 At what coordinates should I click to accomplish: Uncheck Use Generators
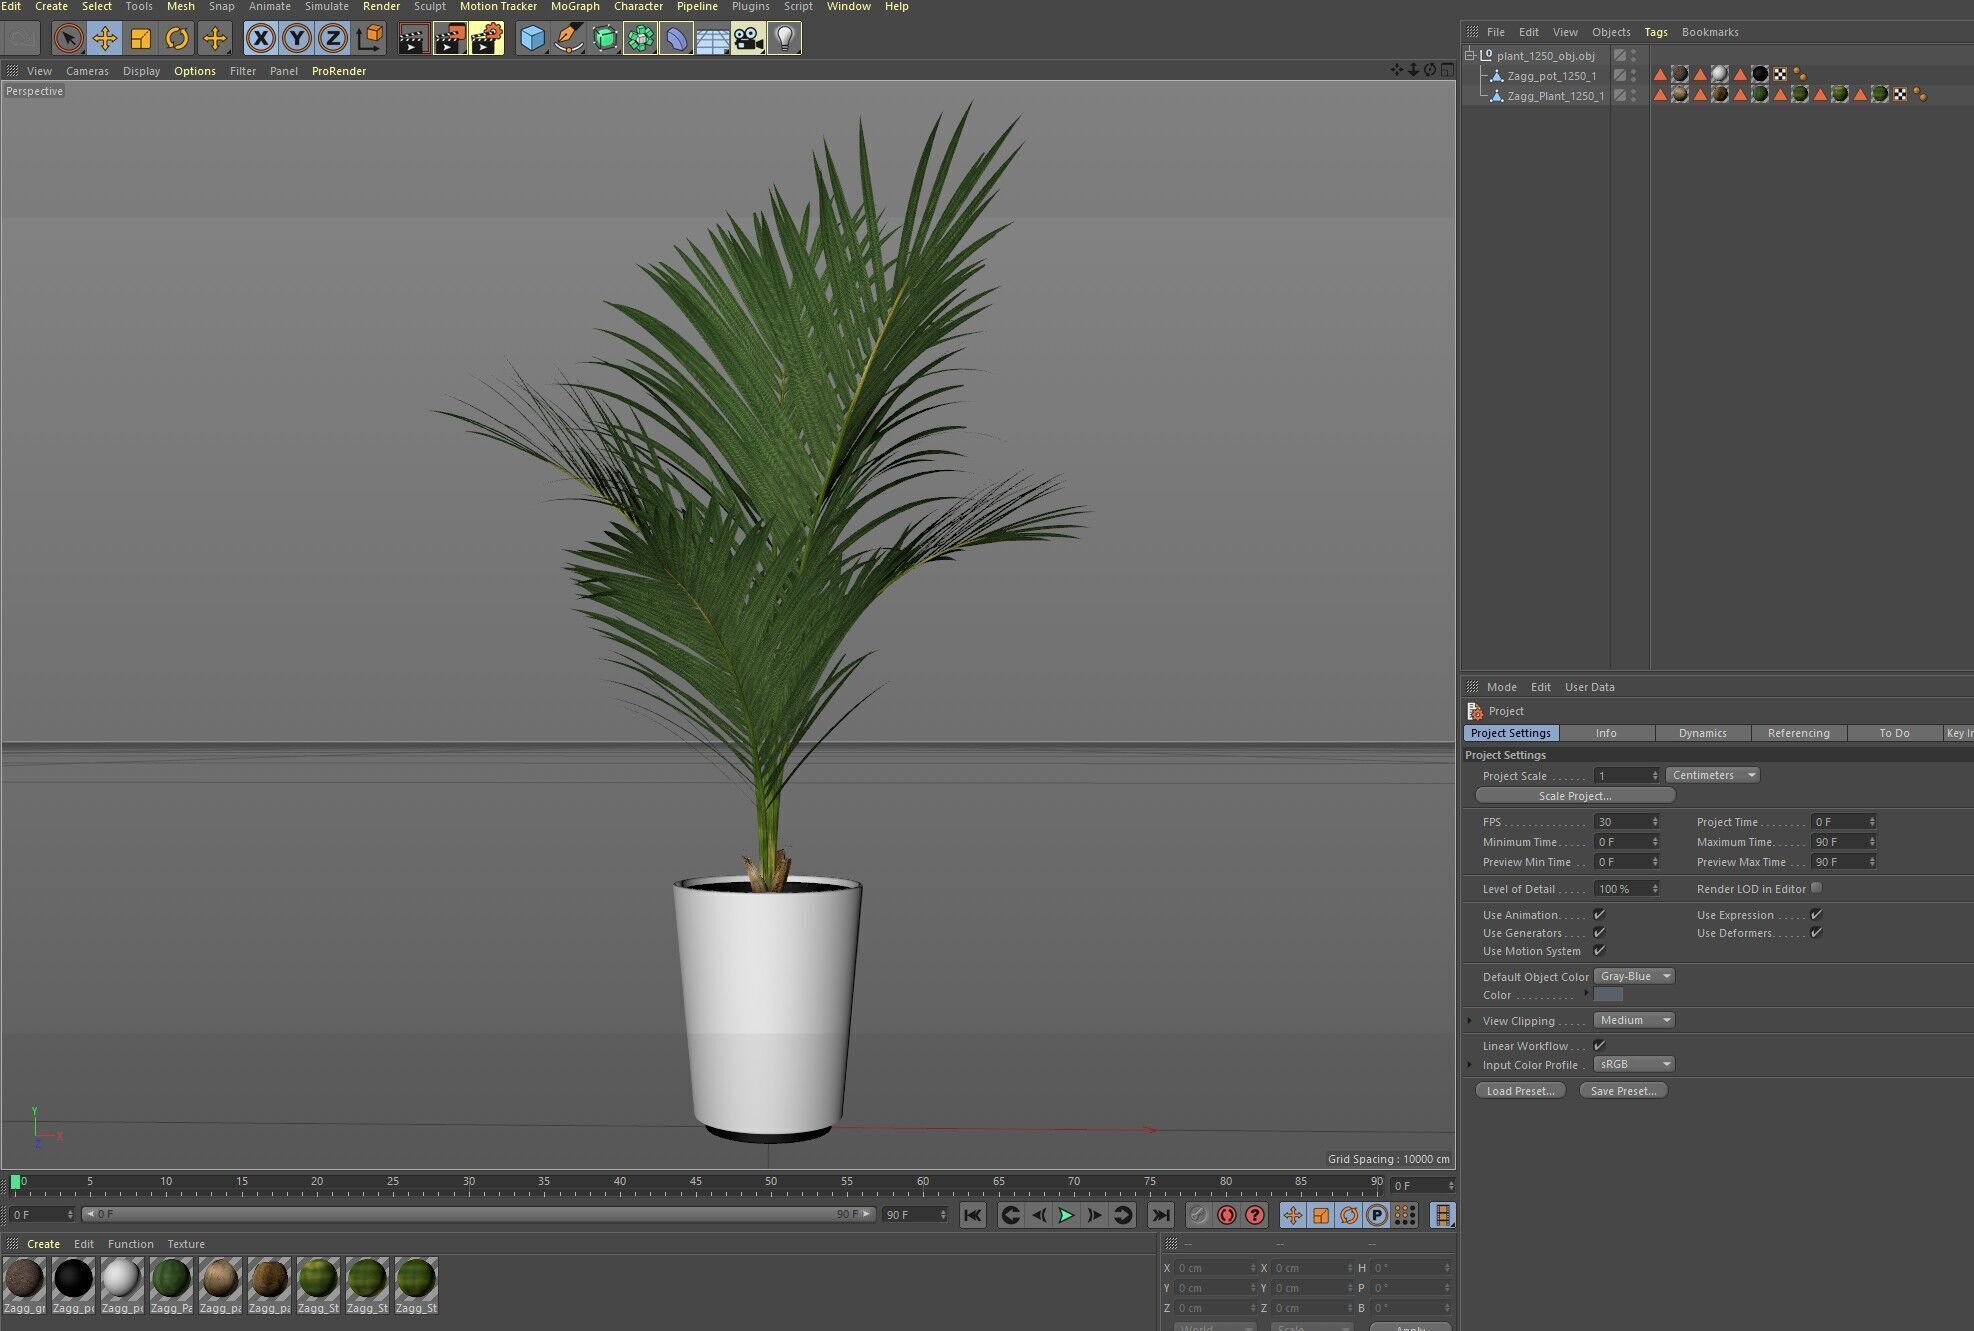point(1599,932)
